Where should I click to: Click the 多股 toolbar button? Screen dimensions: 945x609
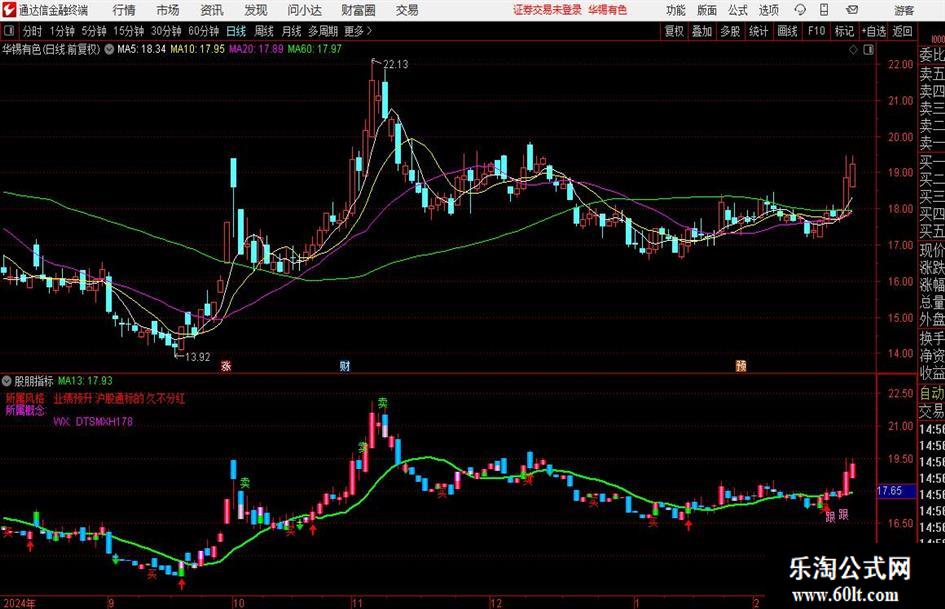pos(730,31)
